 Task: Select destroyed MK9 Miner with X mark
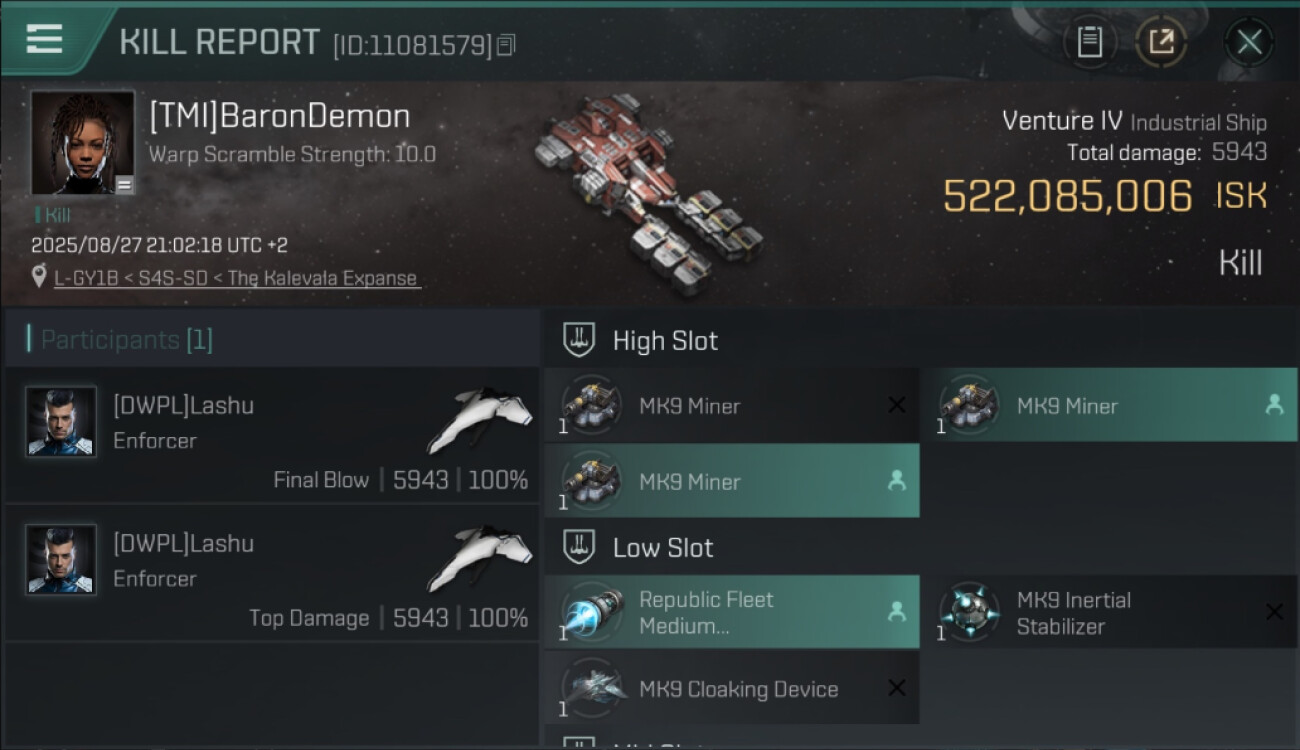tap(731, 405)
